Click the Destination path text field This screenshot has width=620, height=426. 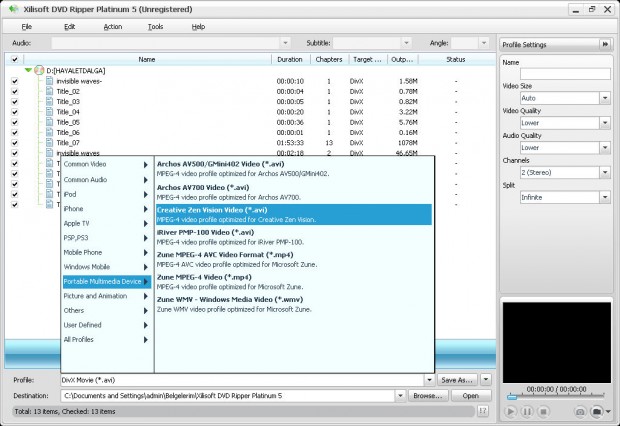pos(228,396)
